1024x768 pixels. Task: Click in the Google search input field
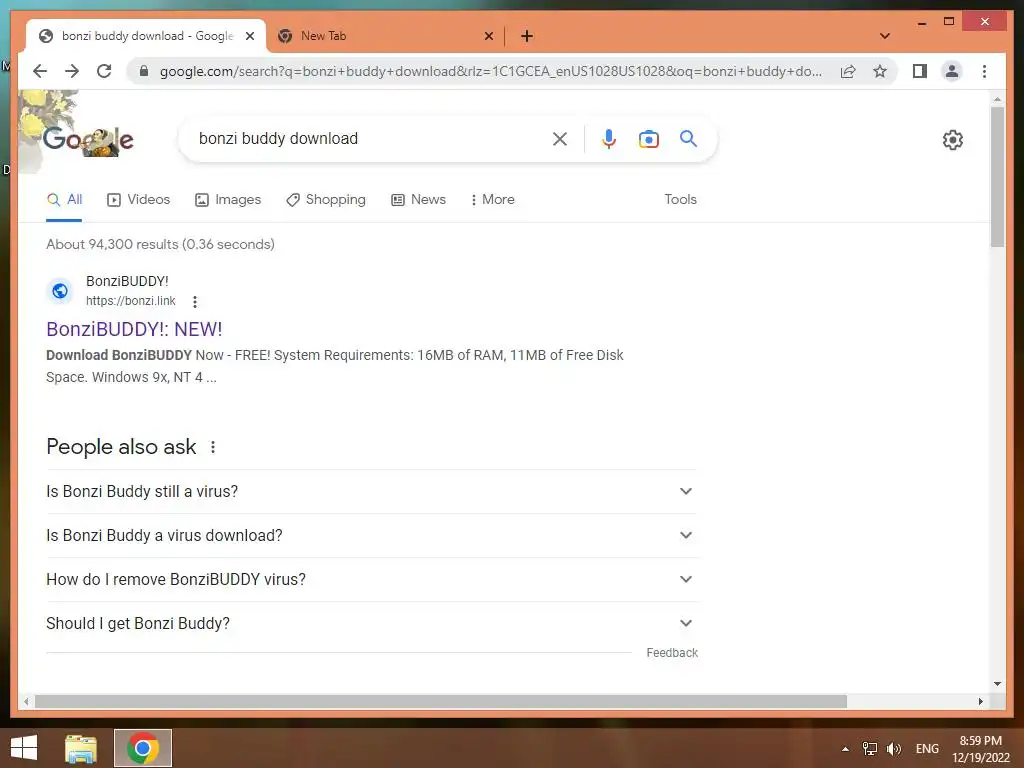[x=370, y=138]
